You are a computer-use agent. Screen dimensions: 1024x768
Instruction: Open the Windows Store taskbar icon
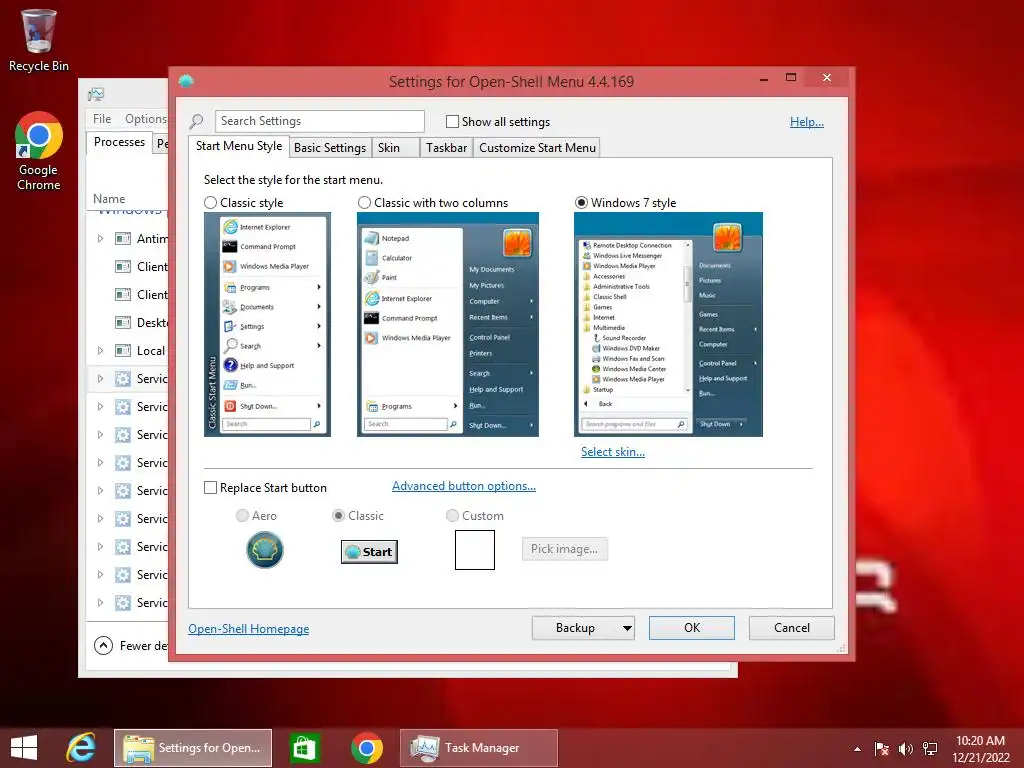(x=304, y=748)
